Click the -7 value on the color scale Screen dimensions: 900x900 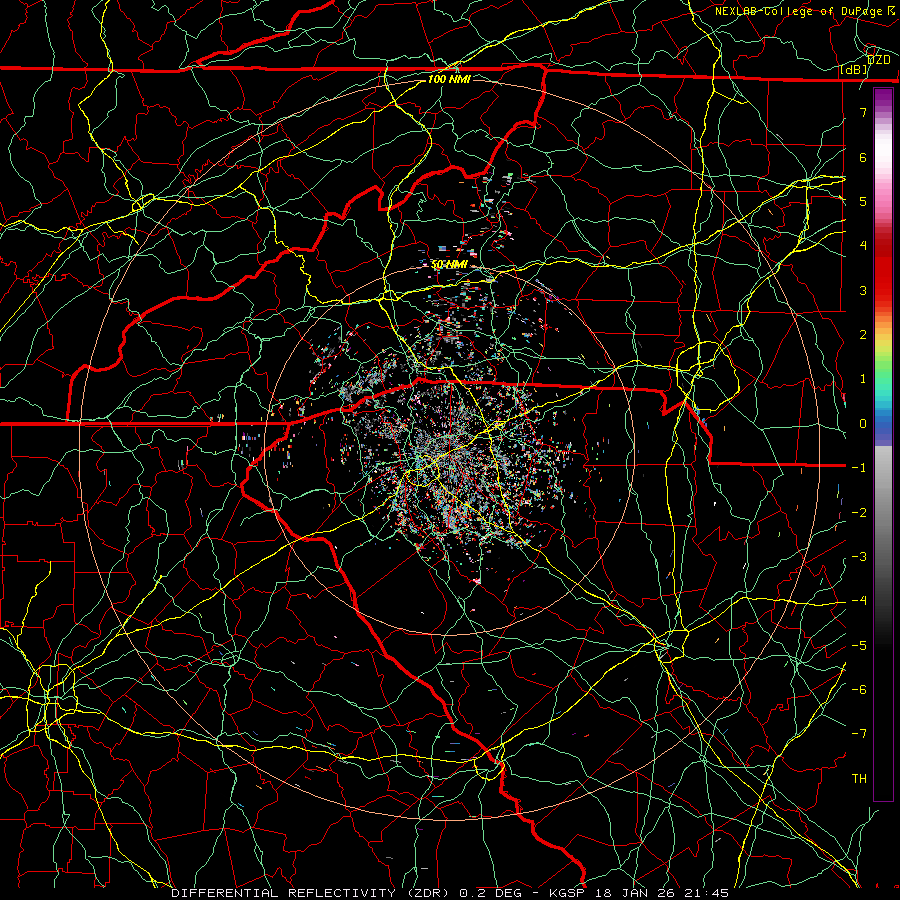[859, 734]
